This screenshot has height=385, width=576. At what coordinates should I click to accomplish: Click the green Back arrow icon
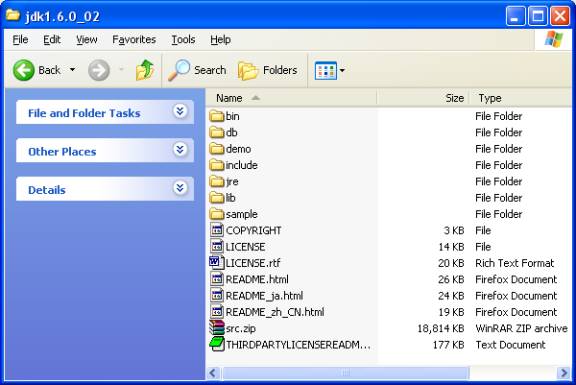point(24,70)
